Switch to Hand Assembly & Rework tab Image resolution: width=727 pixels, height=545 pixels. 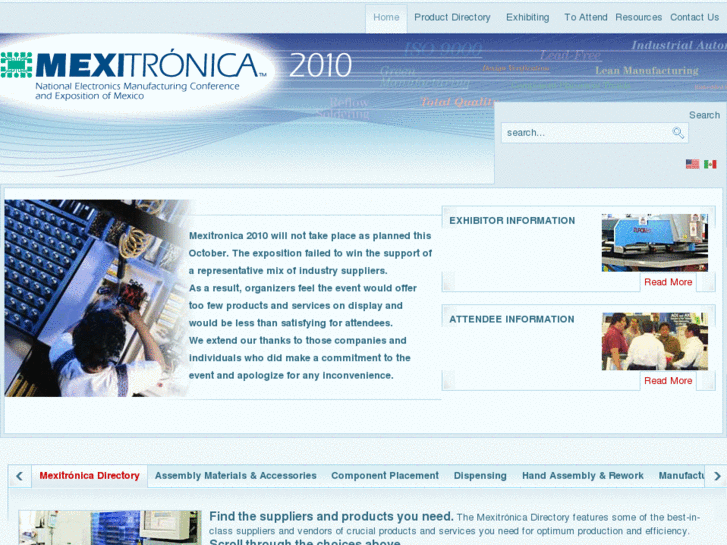(583, 476)
